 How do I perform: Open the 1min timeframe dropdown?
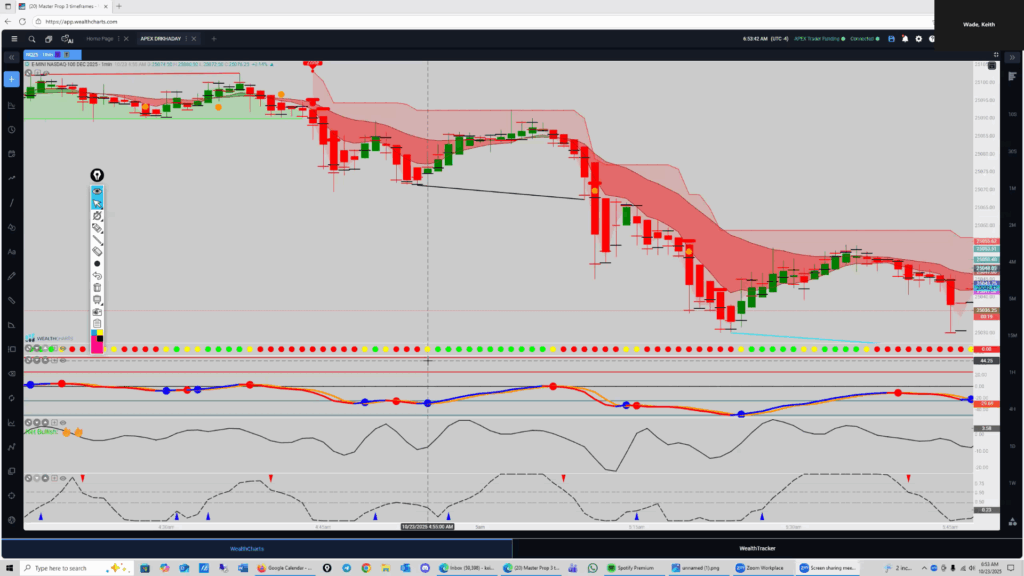click(x=47, y=54)
